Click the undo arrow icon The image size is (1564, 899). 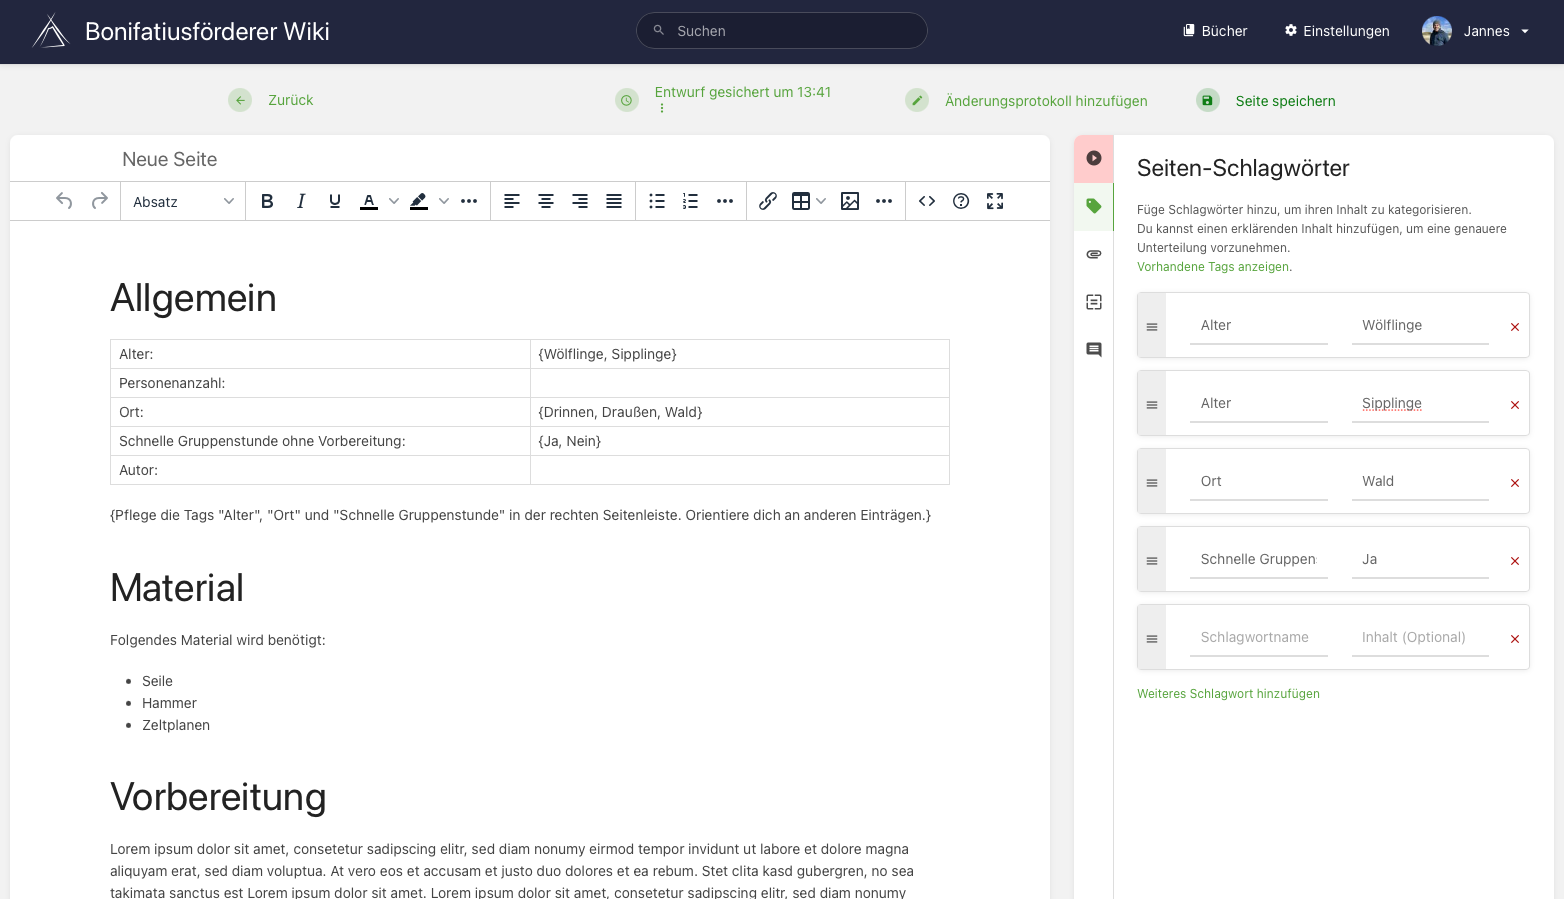point(64,201)
